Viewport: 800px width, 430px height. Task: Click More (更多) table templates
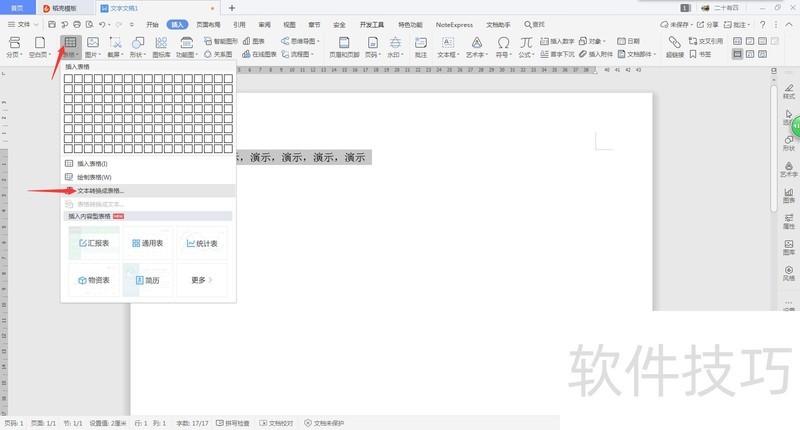[x=202, y=280]
